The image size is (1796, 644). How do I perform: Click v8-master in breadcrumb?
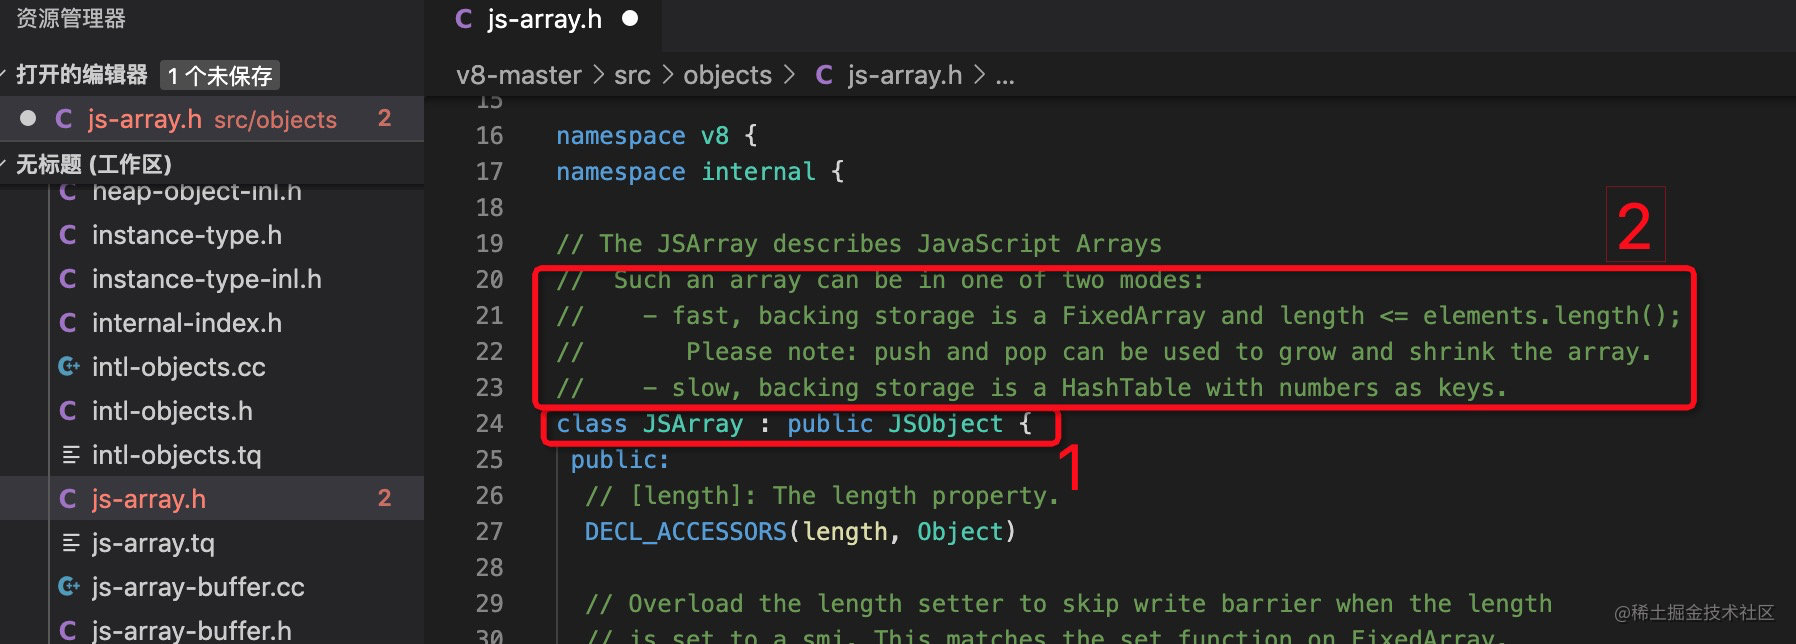click(519, 75)
